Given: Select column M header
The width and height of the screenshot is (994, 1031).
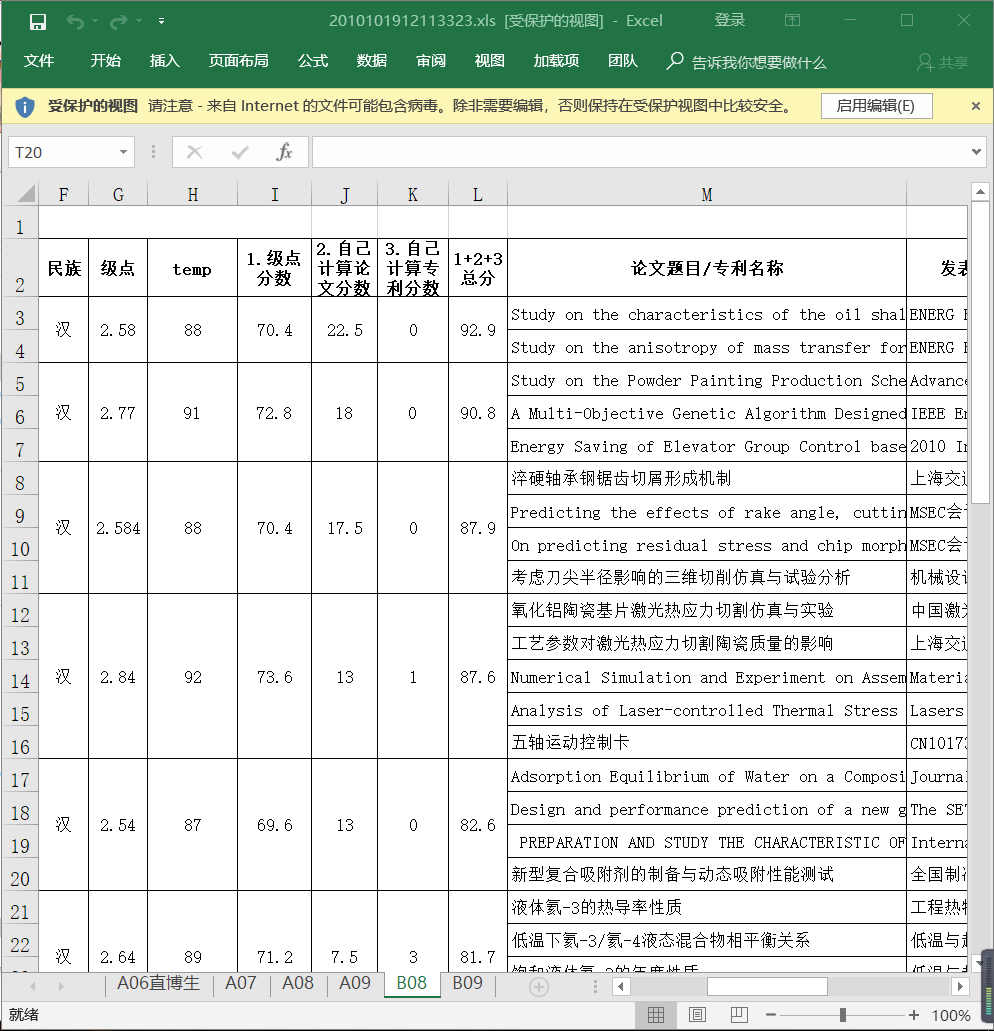Looking at the screenshot, I should 707,195.
